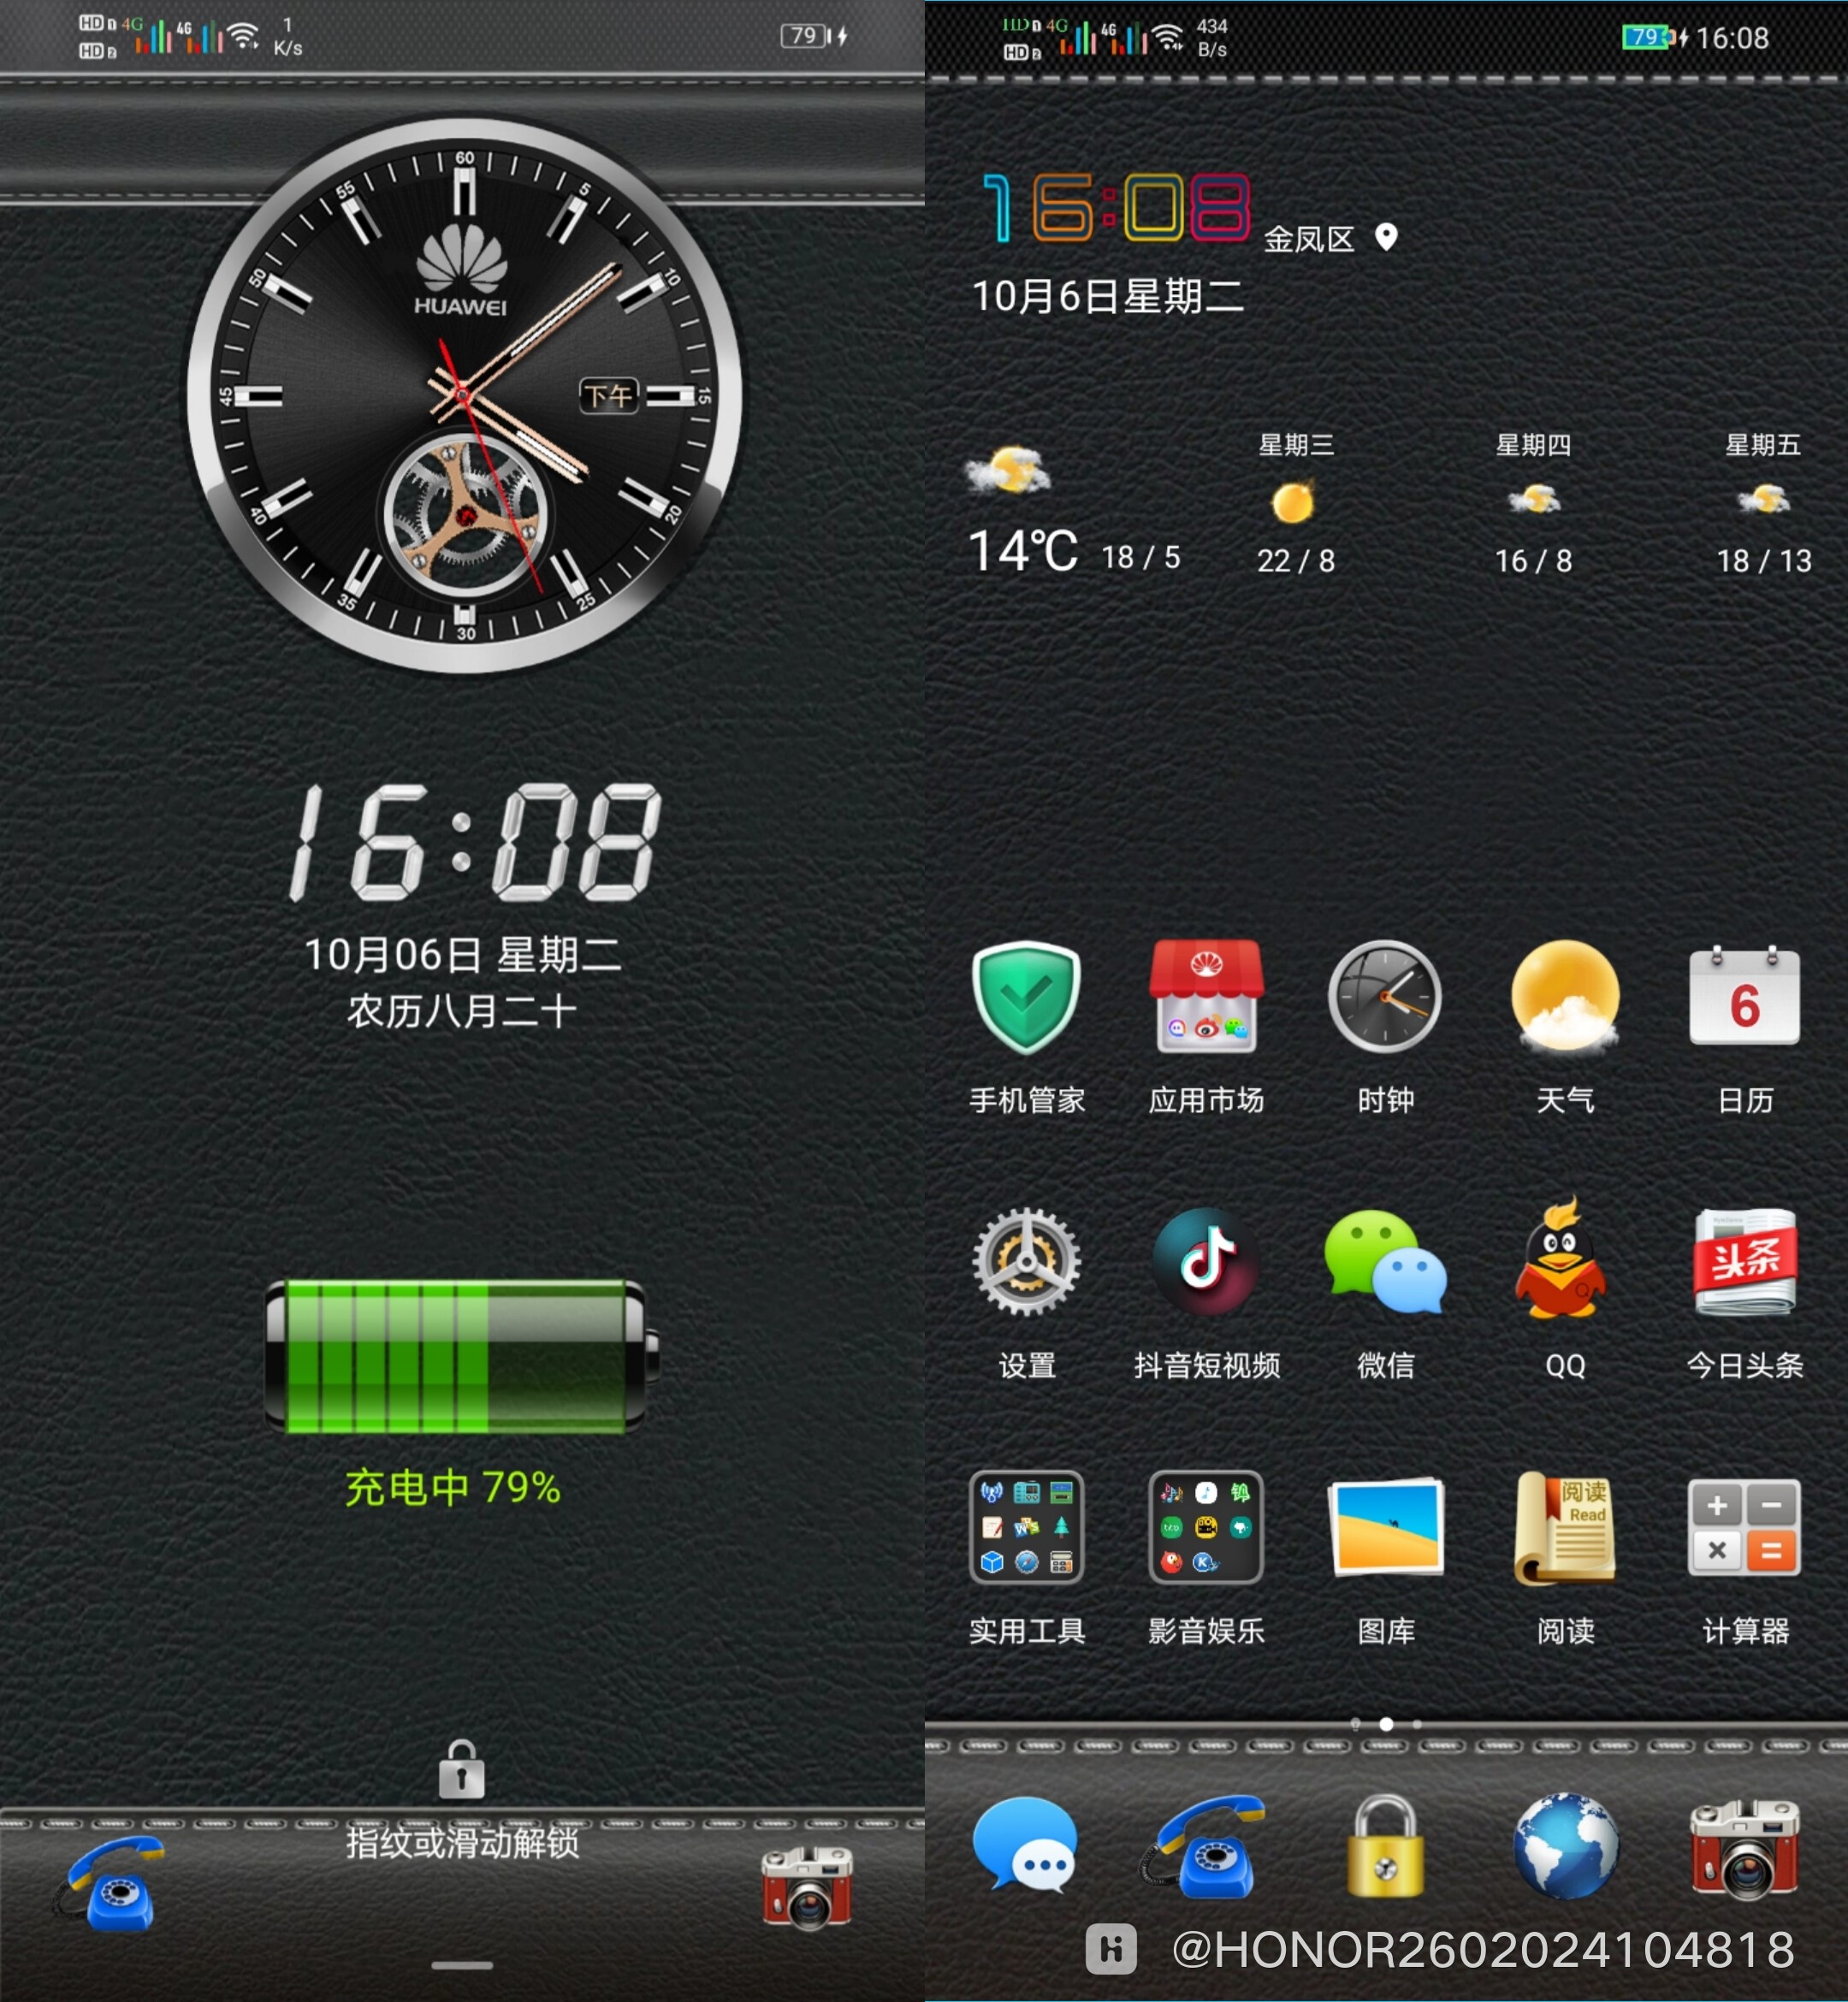Launch the 阅读 reading app

(x=1565, y=1527)
